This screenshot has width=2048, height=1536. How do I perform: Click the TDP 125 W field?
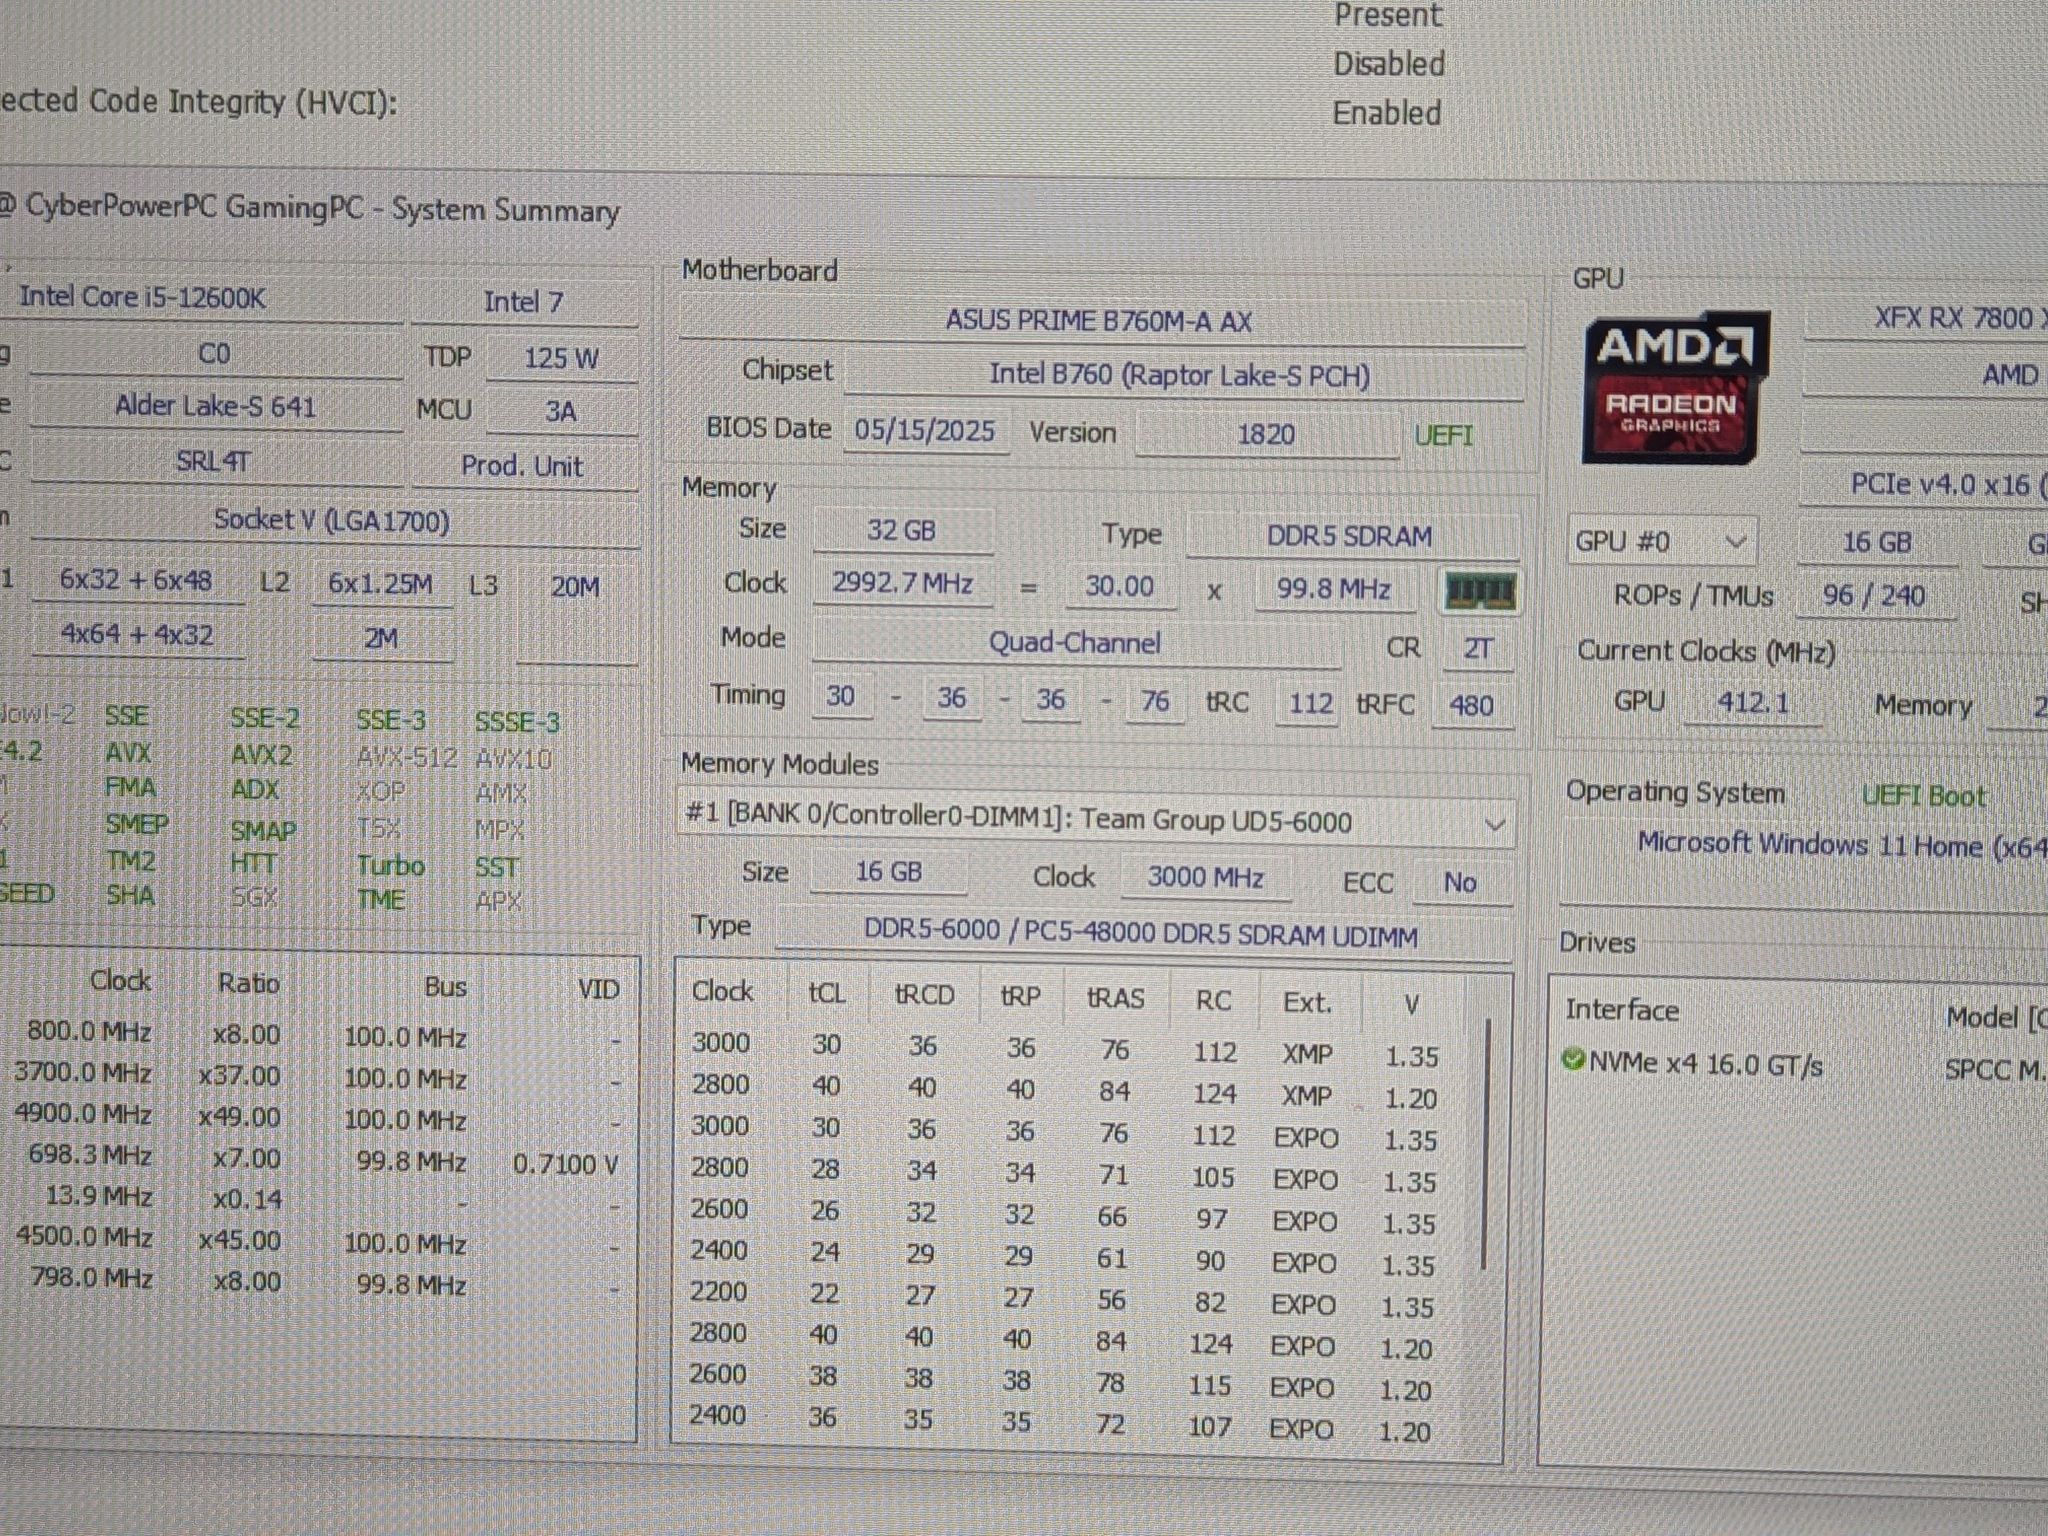click(561, 358)
